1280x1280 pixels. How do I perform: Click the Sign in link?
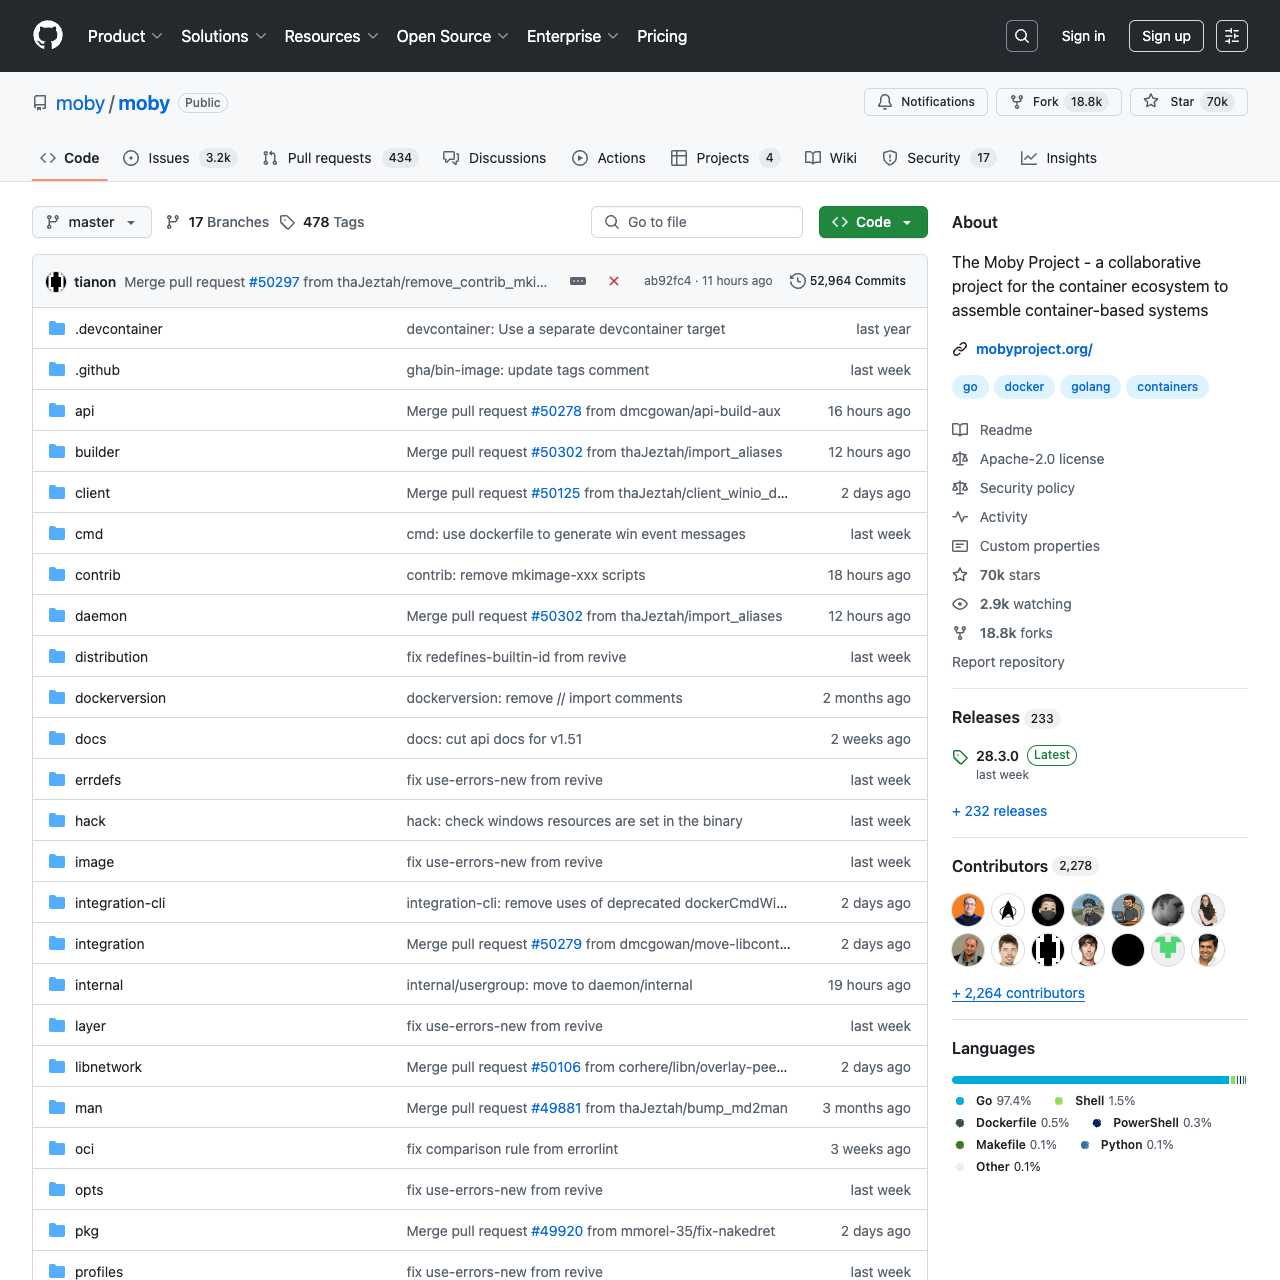tap(1083, 36)
